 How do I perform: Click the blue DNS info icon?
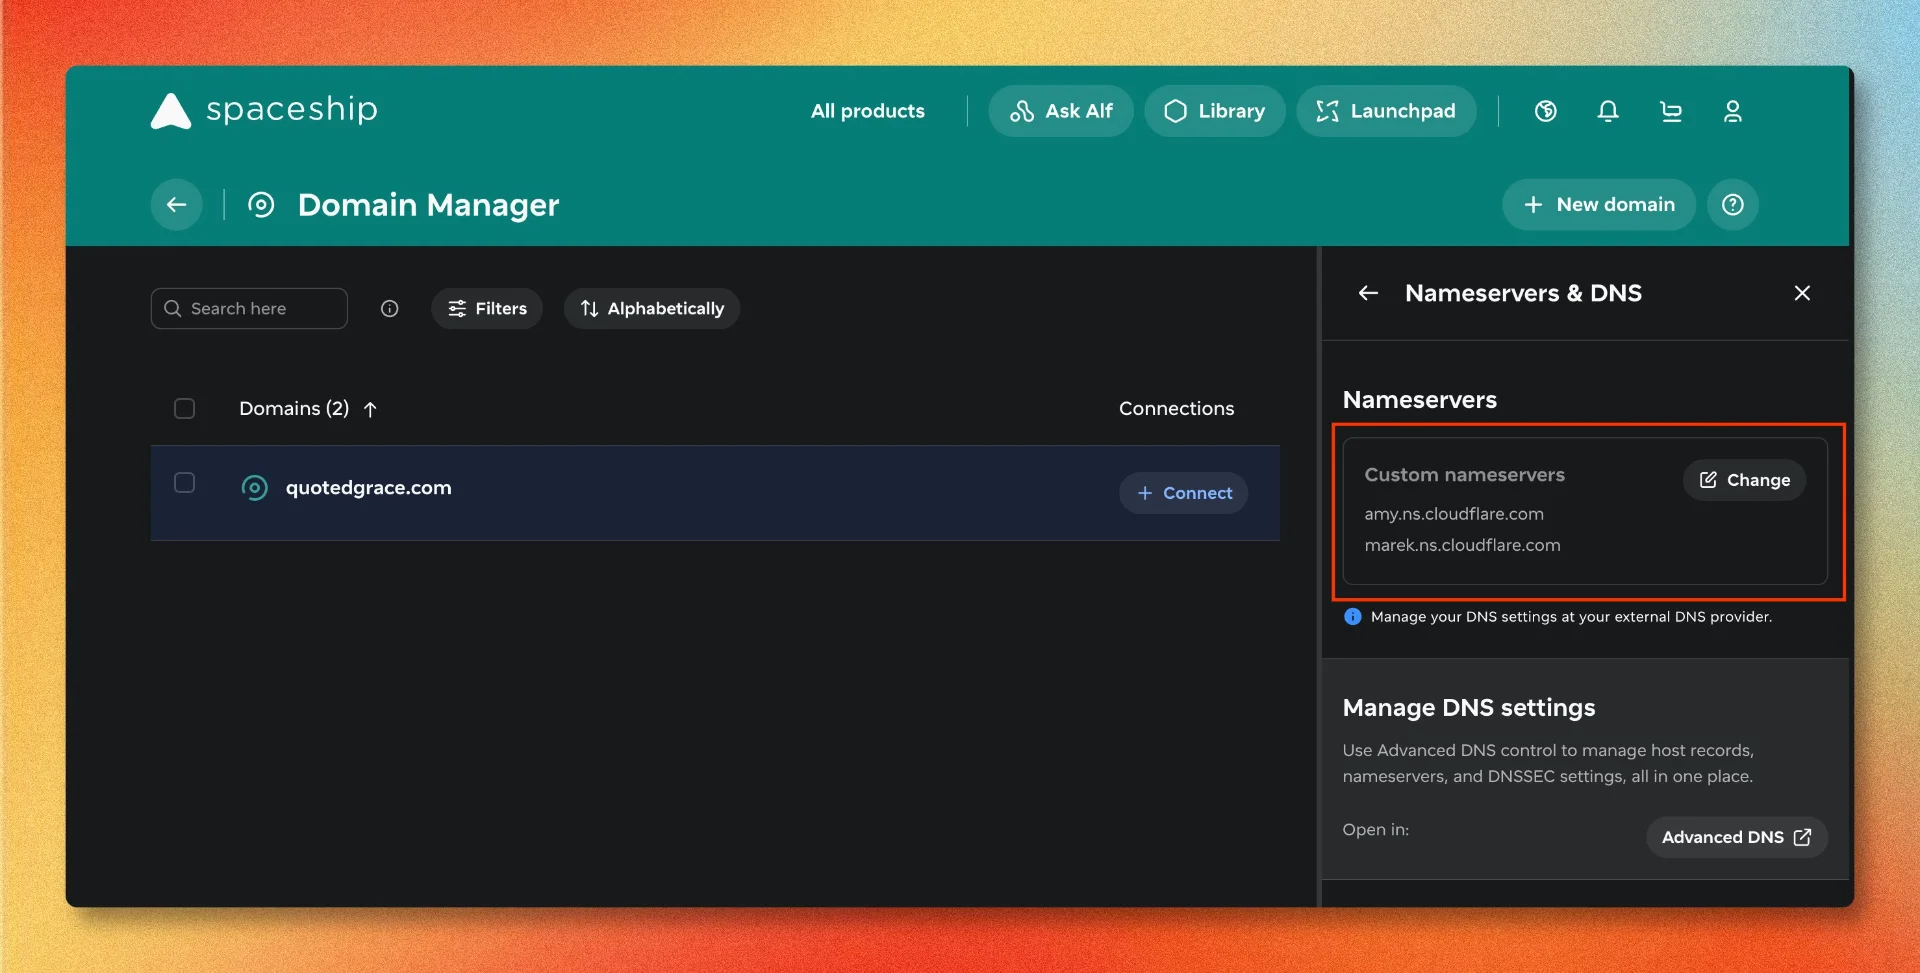(x=1353, y=616)
